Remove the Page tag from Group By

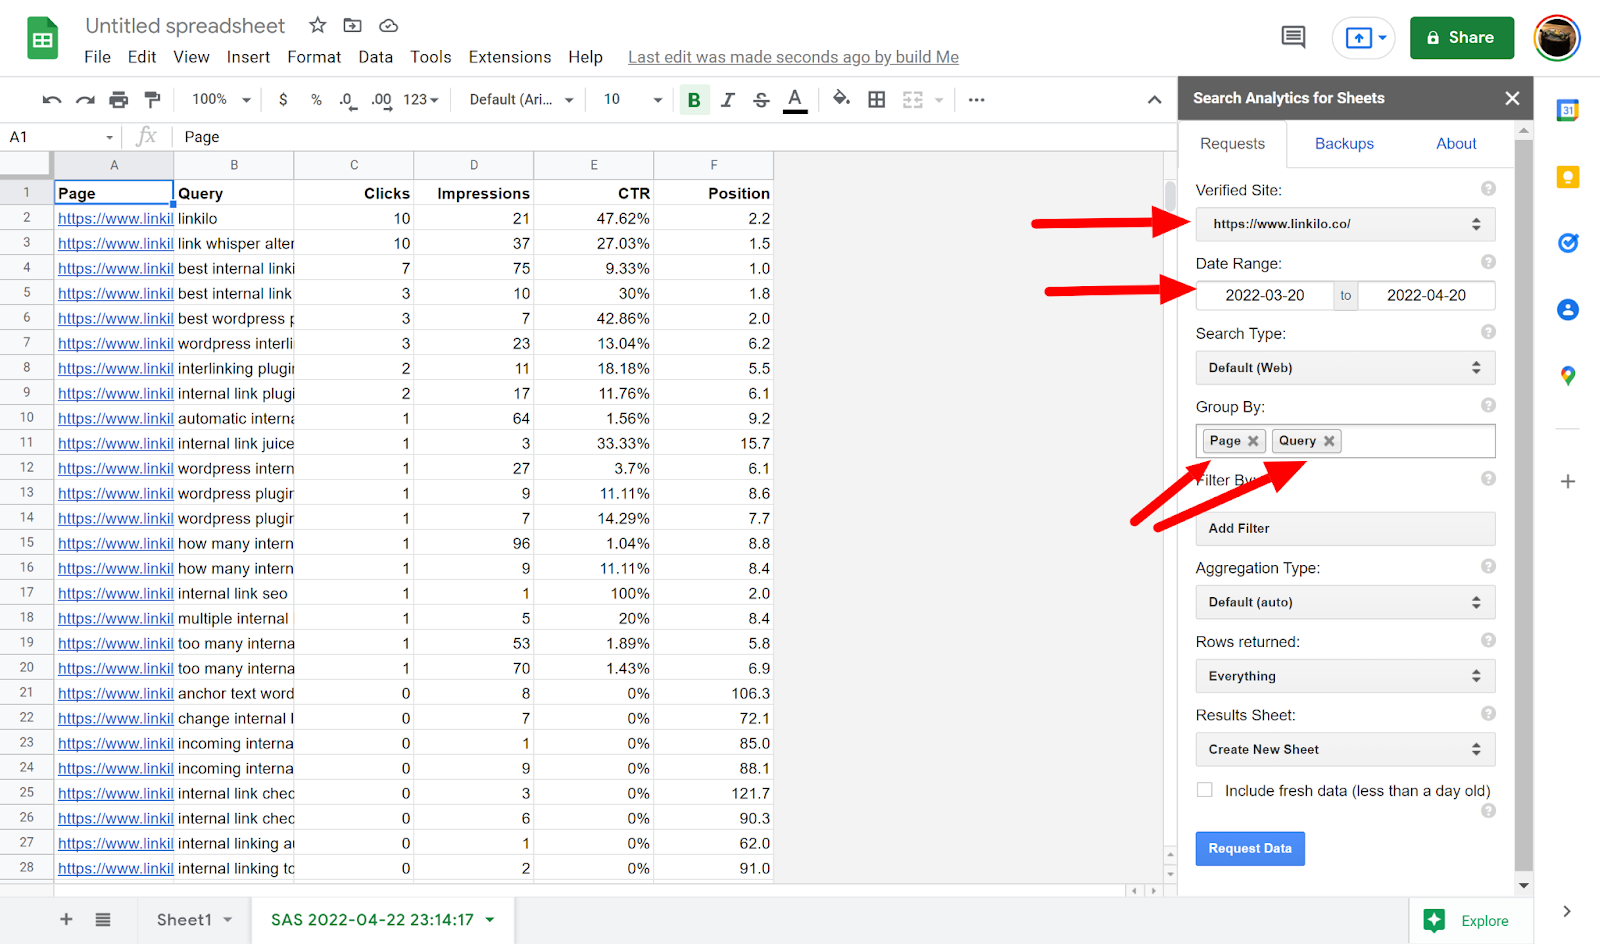coord(1253,441)
